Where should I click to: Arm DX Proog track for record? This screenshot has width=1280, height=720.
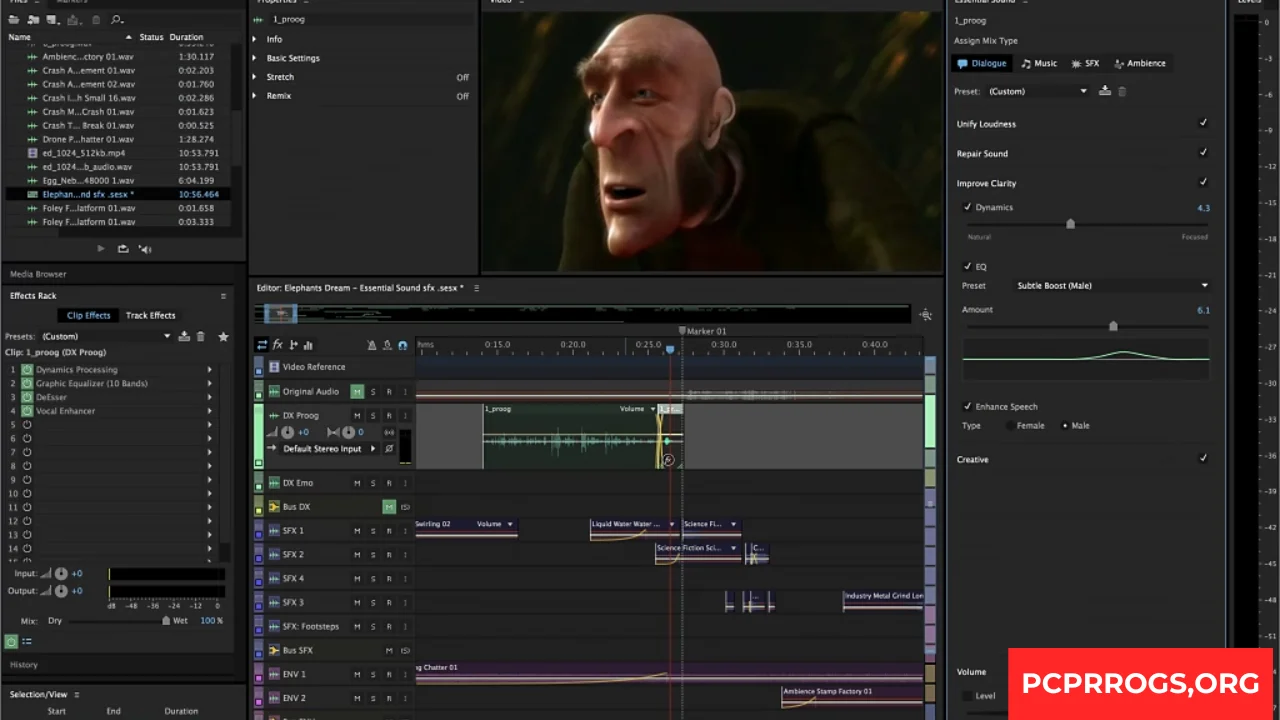point(389,416)
